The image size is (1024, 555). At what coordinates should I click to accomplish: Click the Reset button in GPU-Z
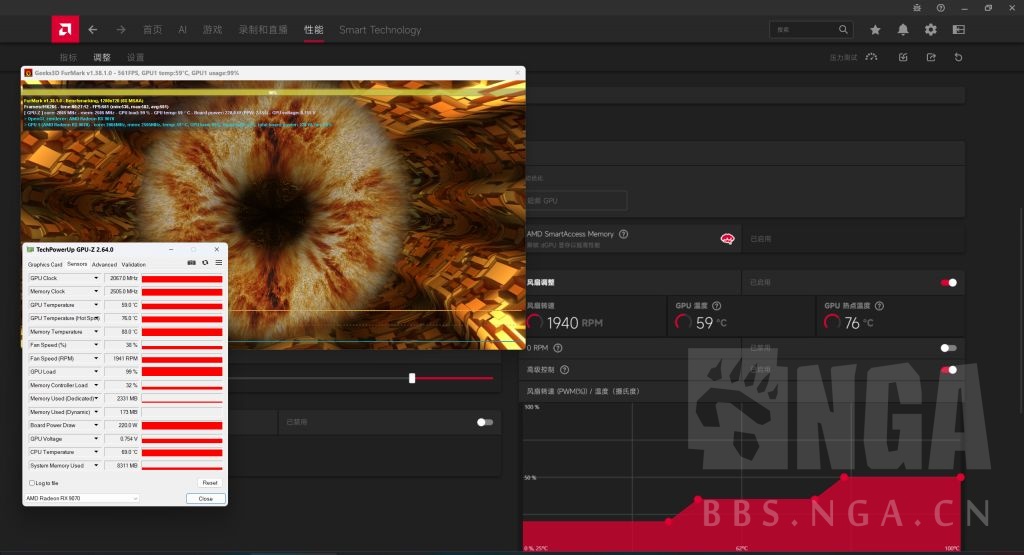coord(209,482)
